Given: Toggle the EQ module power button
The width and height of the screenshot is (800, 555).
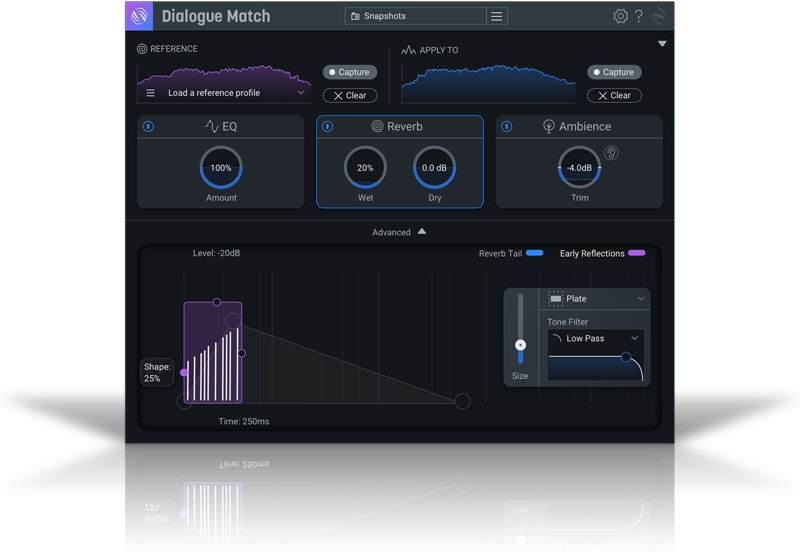Looking at the screenshot, I should click(x=148, y=127).
